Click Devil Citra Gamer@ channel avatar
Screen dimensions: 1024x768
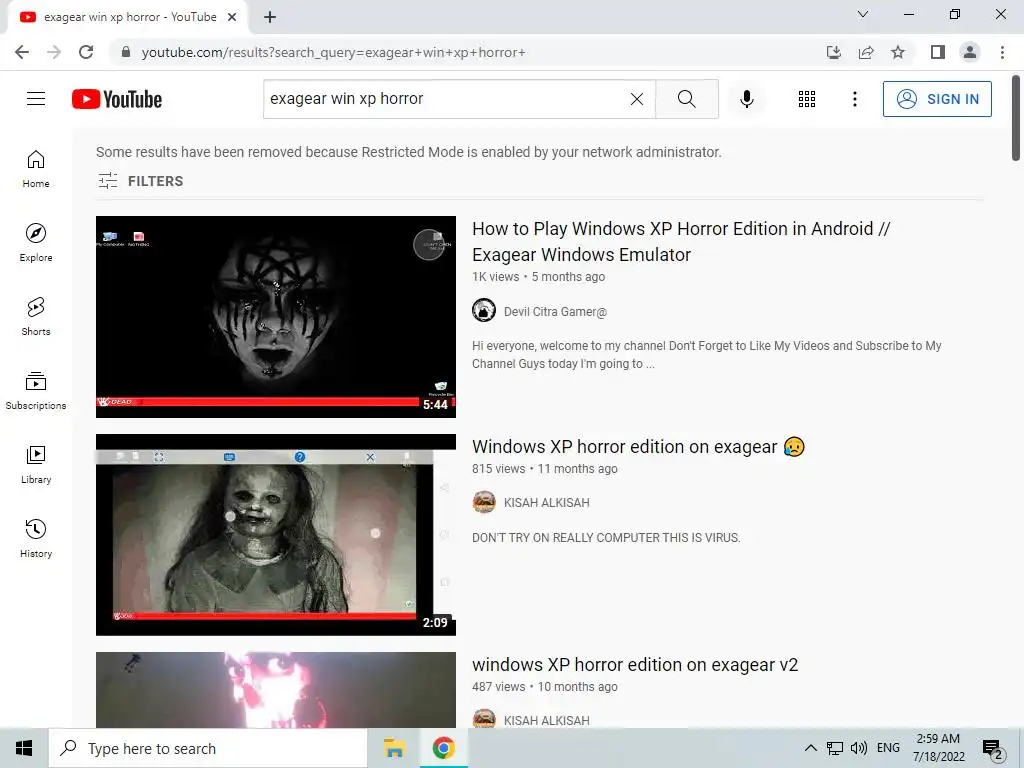tap(484, 310)
